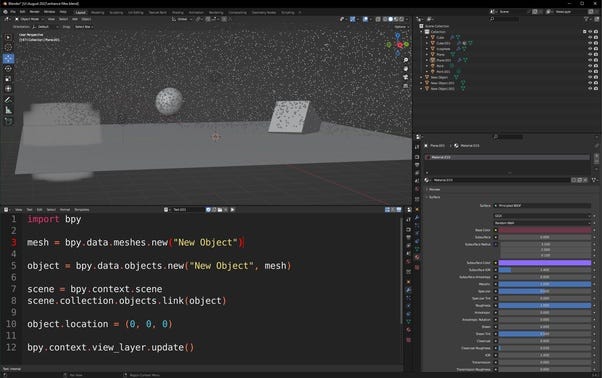Click the Select Box drag selector
The width and height of the screenshot is (602, 378).
tap(84, 27)
